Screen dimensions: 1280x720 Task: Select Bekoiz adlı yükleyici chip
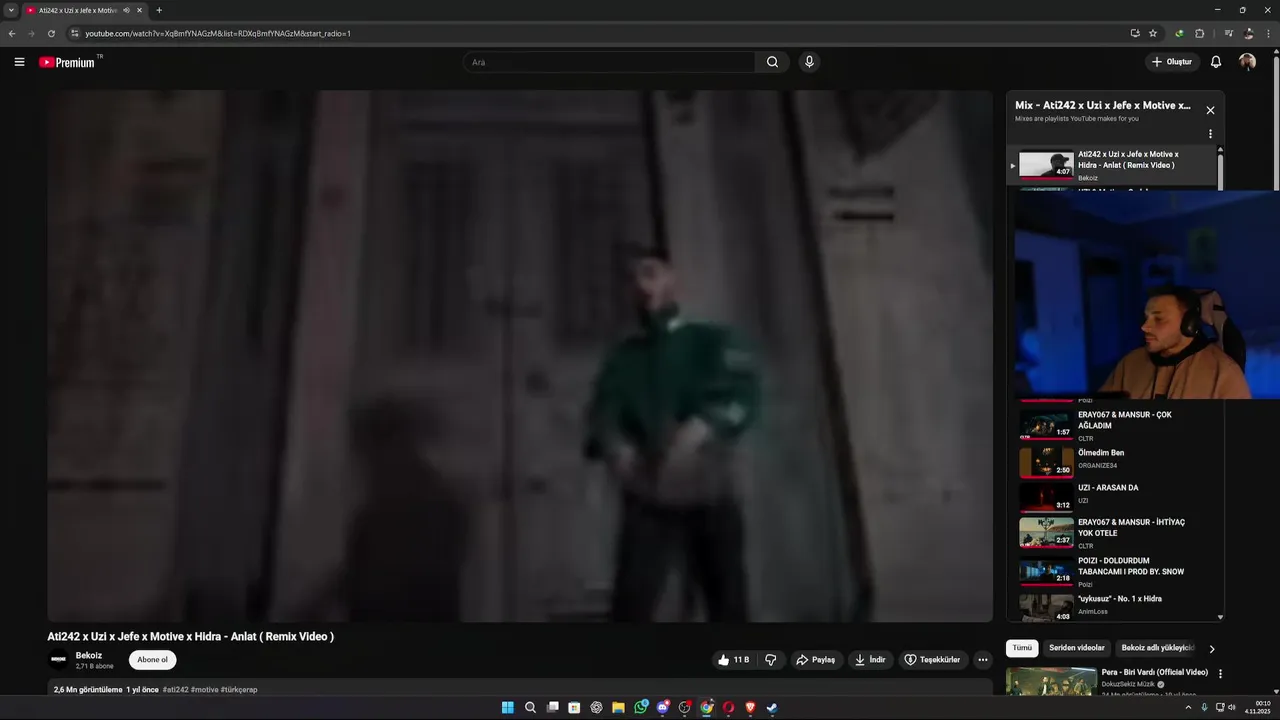tap(1157, 648)
